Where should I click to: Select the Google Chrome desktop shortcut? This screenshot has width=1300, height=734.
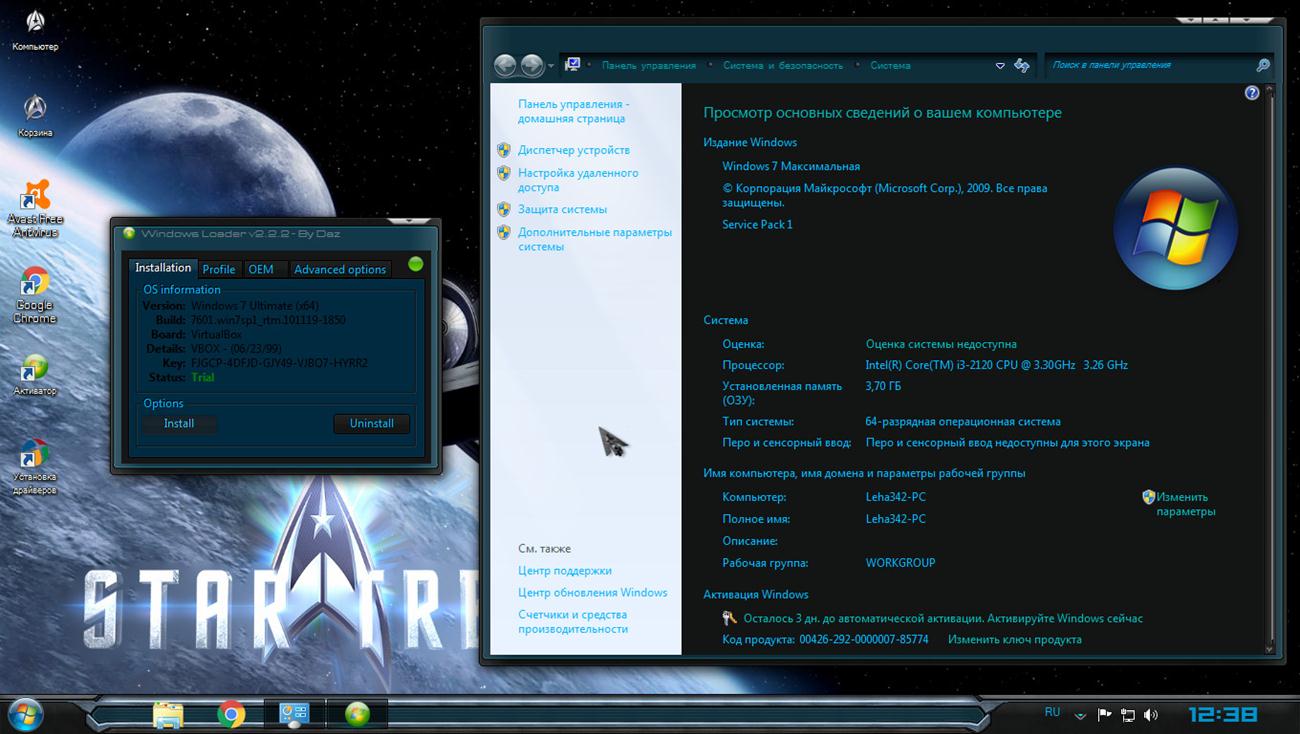(35, 295)
